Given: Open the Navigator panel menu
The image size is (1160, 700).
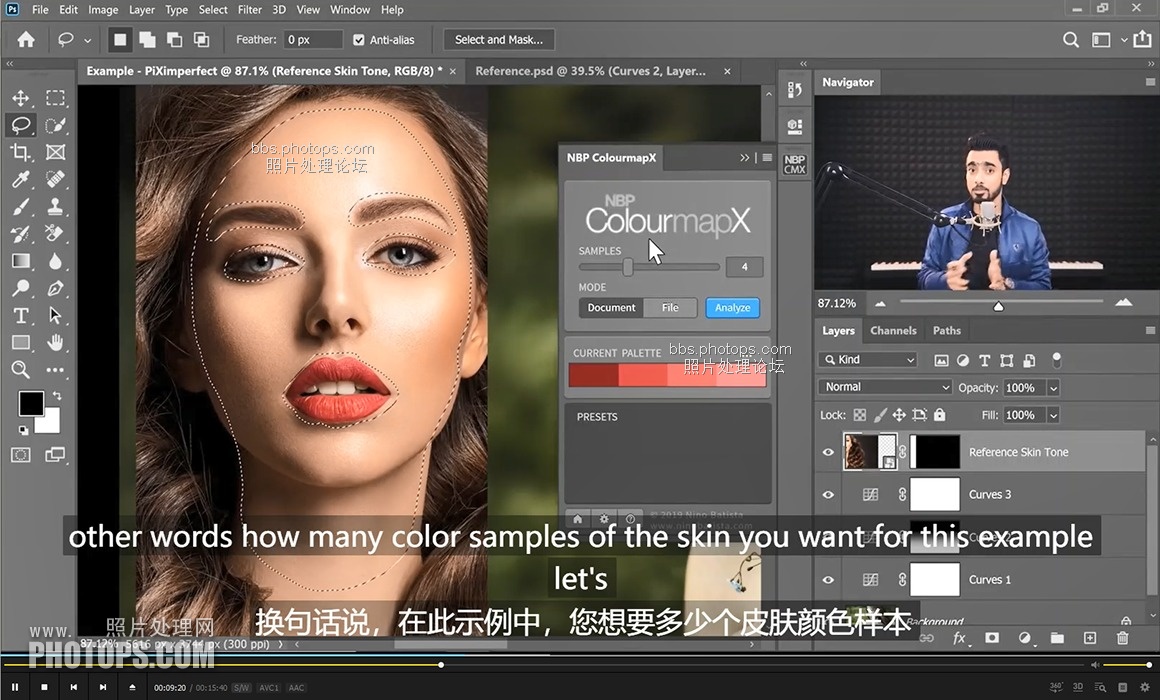Looking at the screenshot, I should 1150,82.
